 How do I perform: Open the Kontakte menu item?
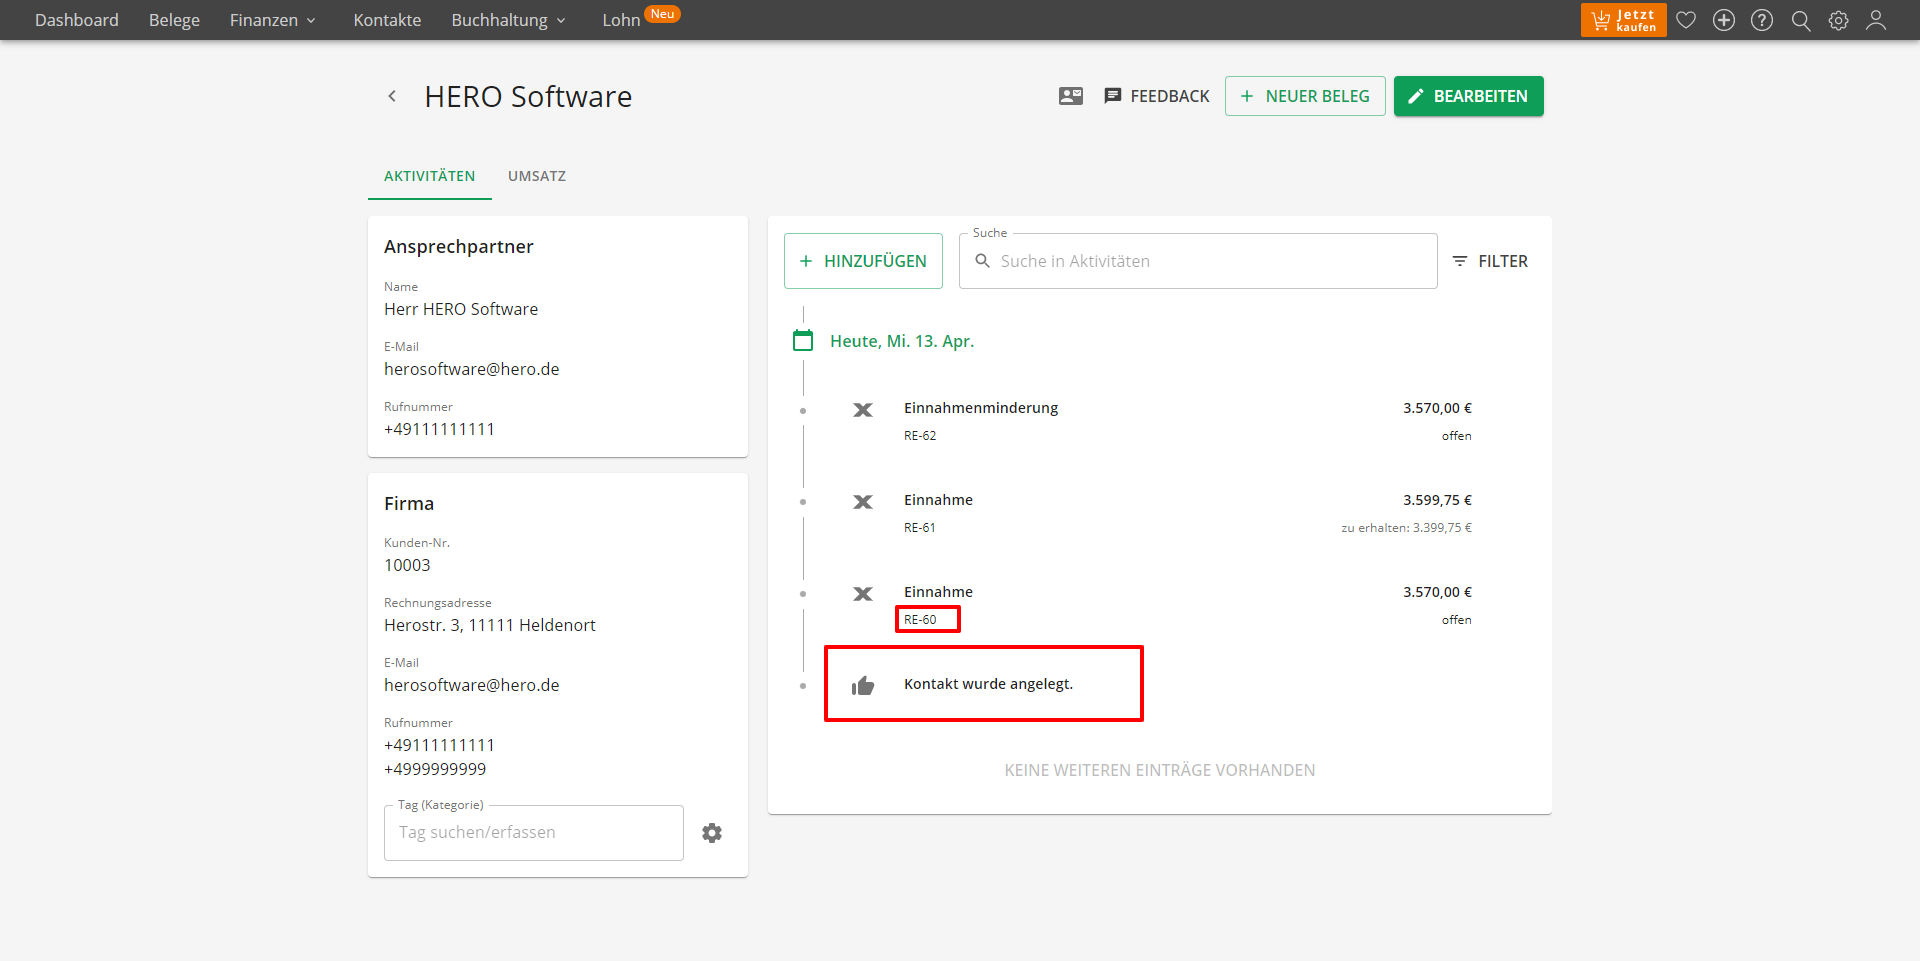(387, 20)
